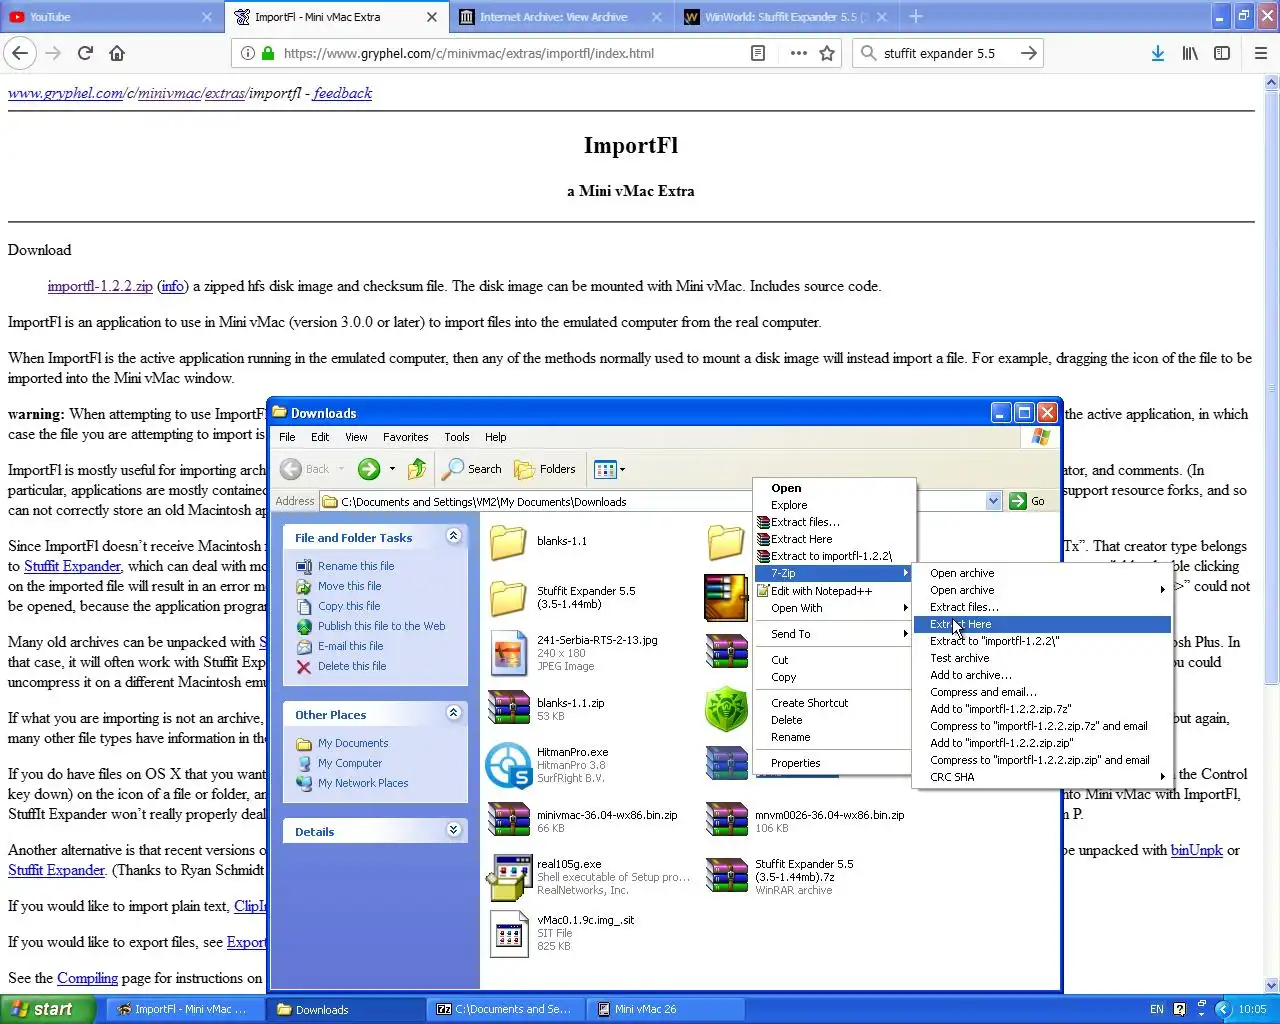Click the EN language indicator in tray
The height and width of the screenshot is (1024, 1280).
1157,1009
